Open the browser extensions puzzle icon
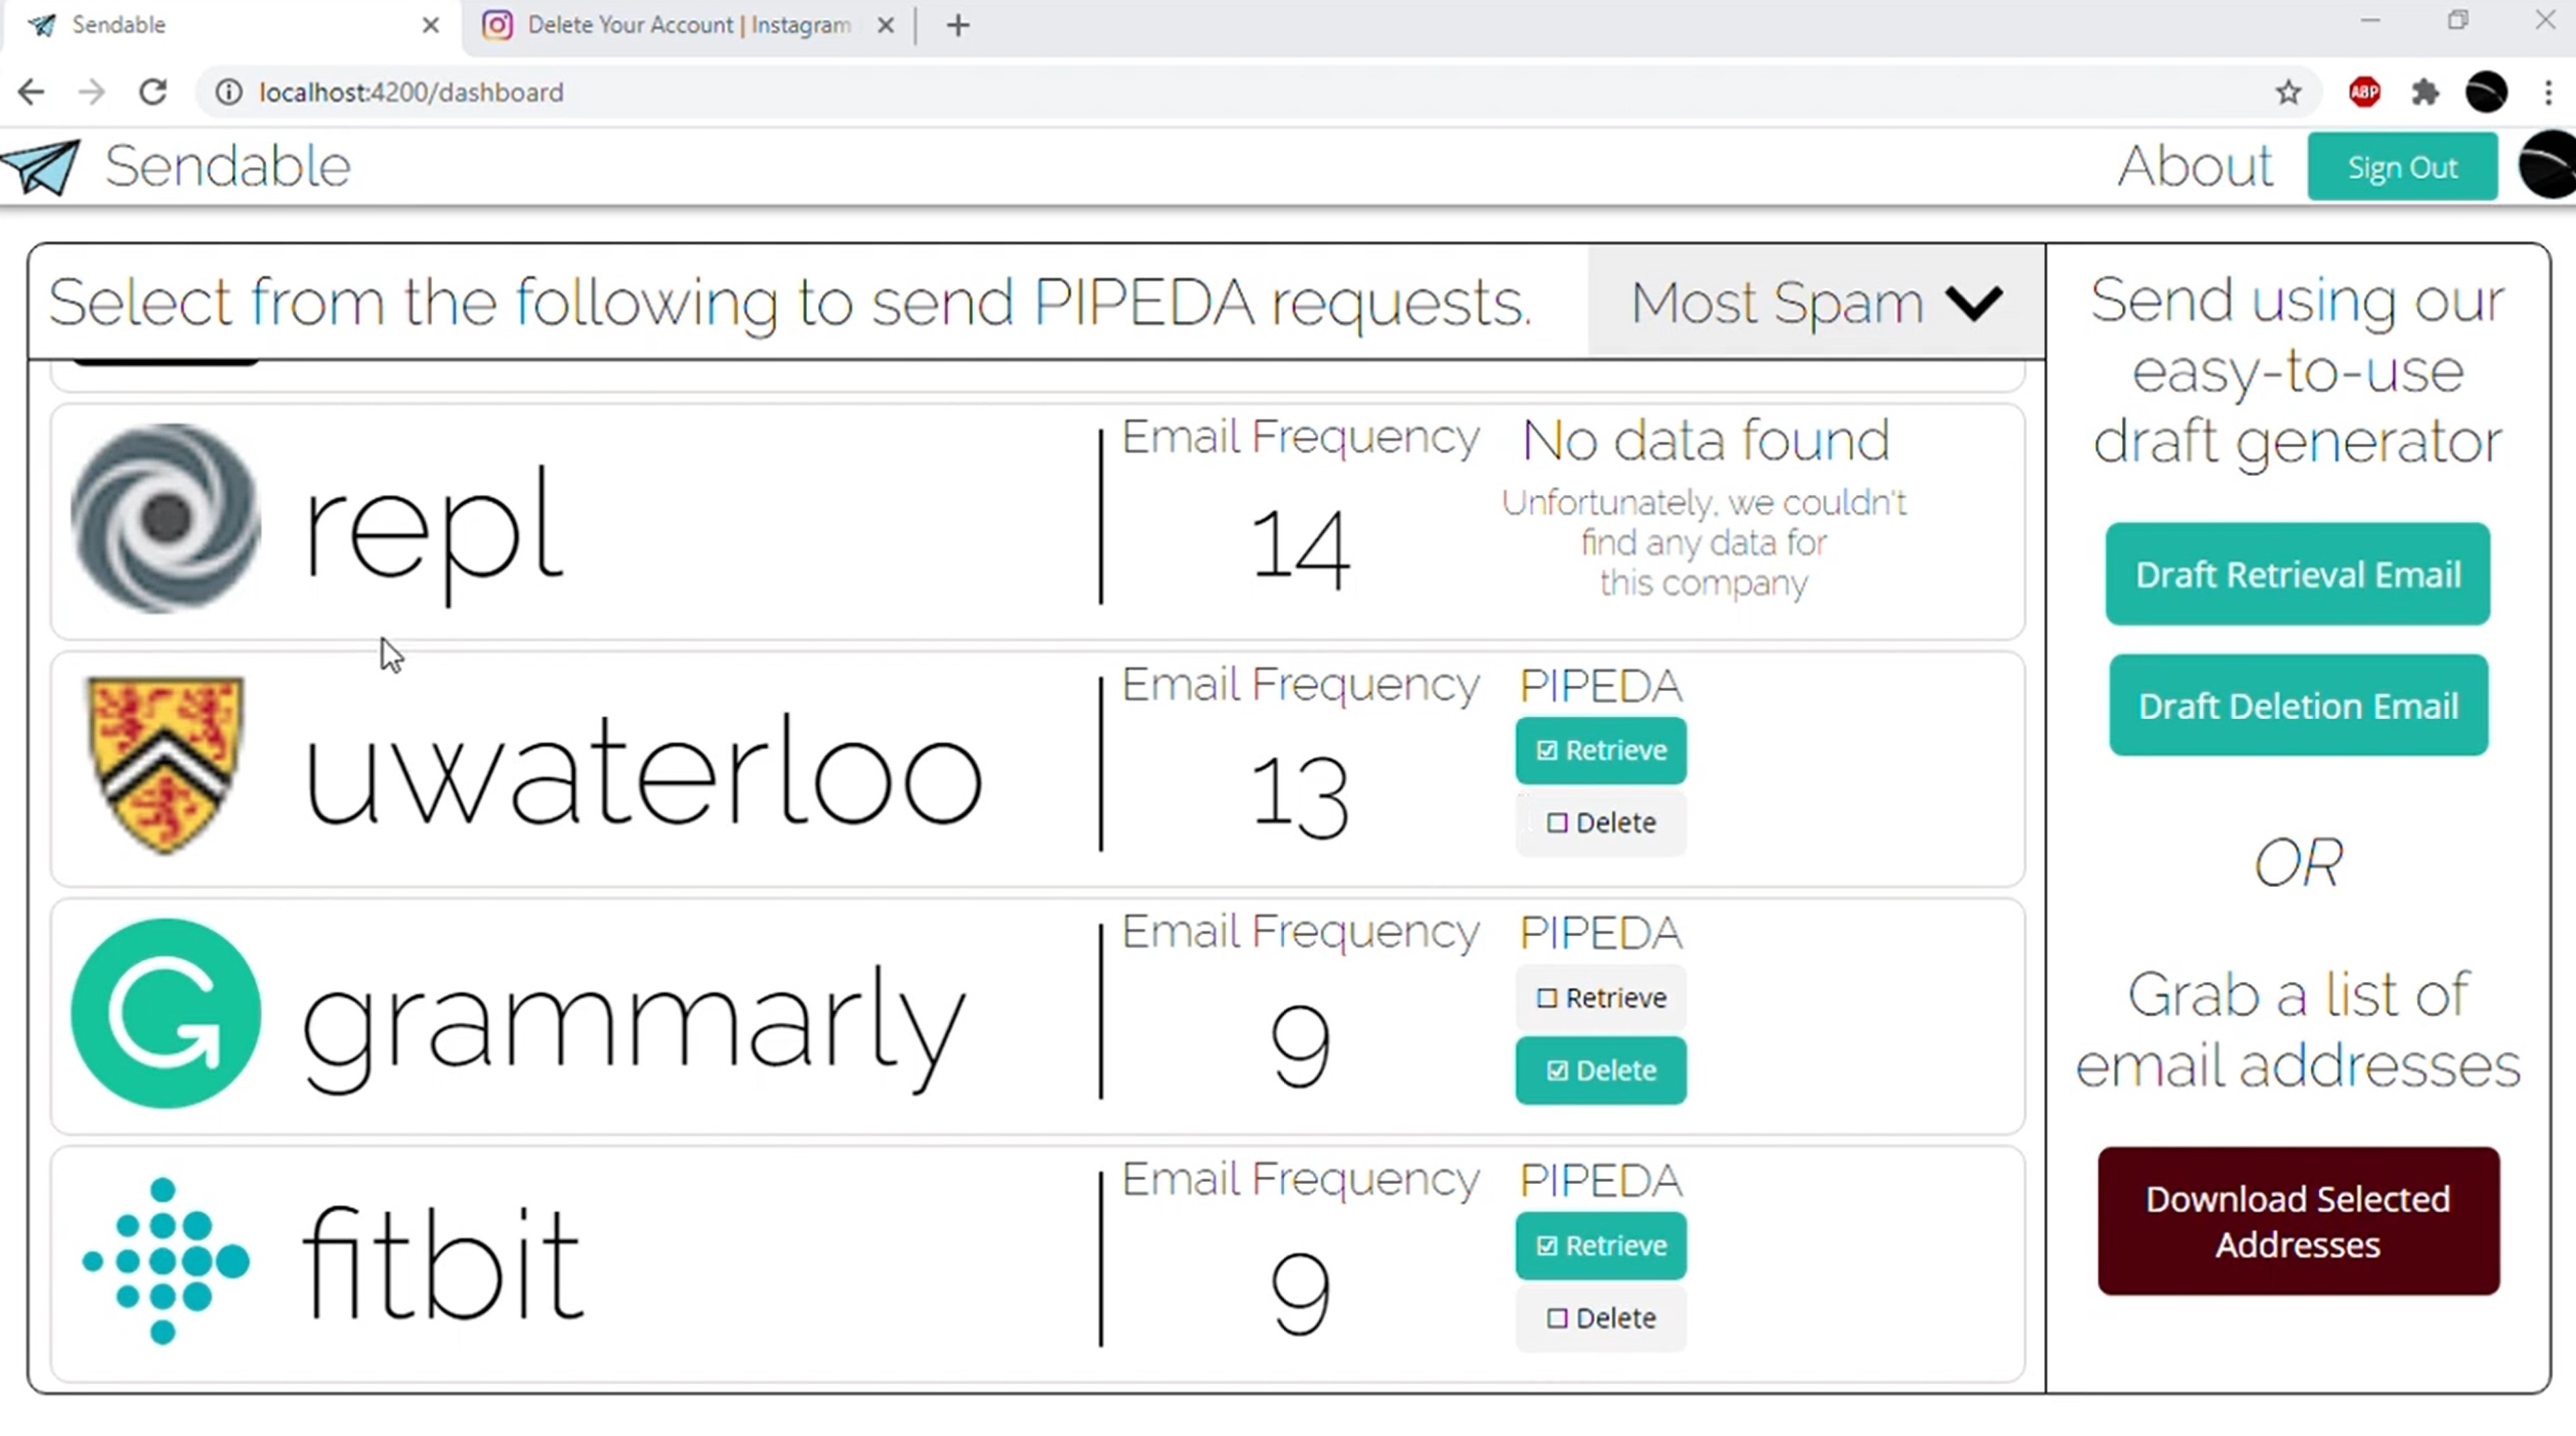Screen dimensions: 2576x1436 [2425, 92]
